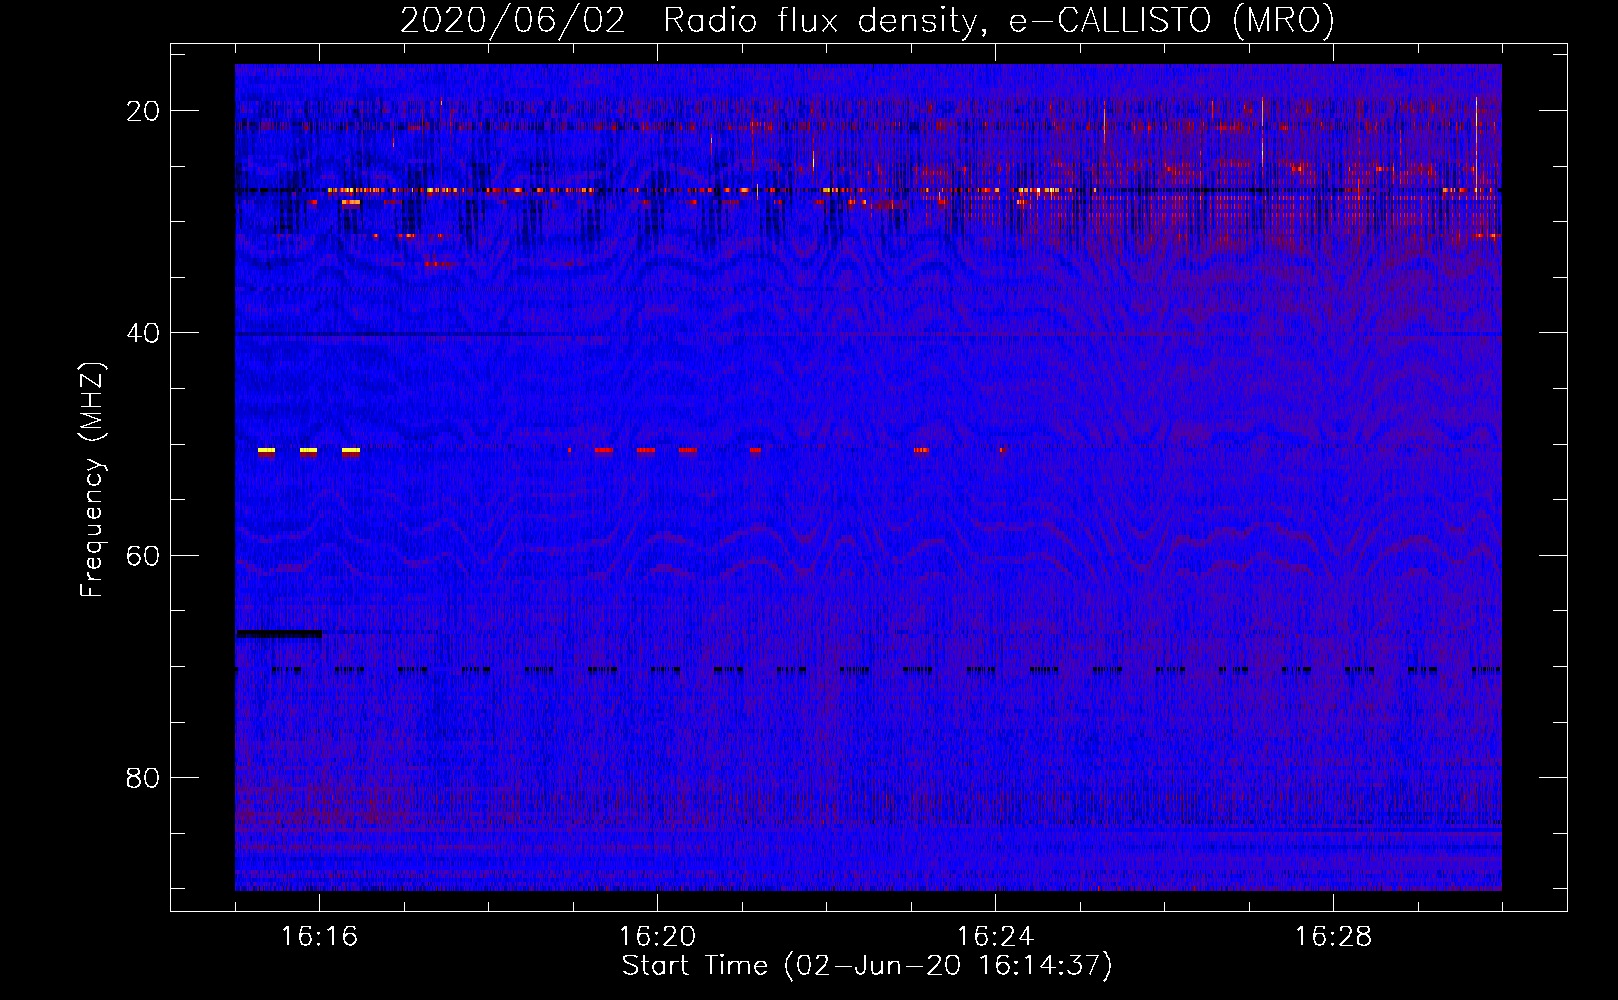Click the 'Start Time (02-Jun-20 16:14:37)' label
The width and height of the screenshot is (1618, 1000).
click(x=867, y=966)
